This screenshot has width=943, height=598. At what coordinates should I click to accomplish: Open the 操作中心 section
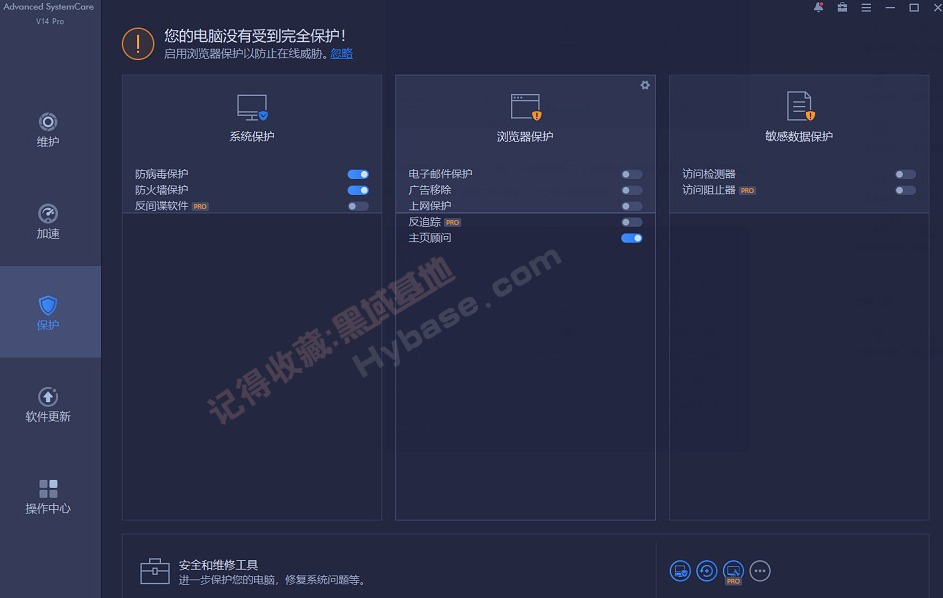coord(48,496)
